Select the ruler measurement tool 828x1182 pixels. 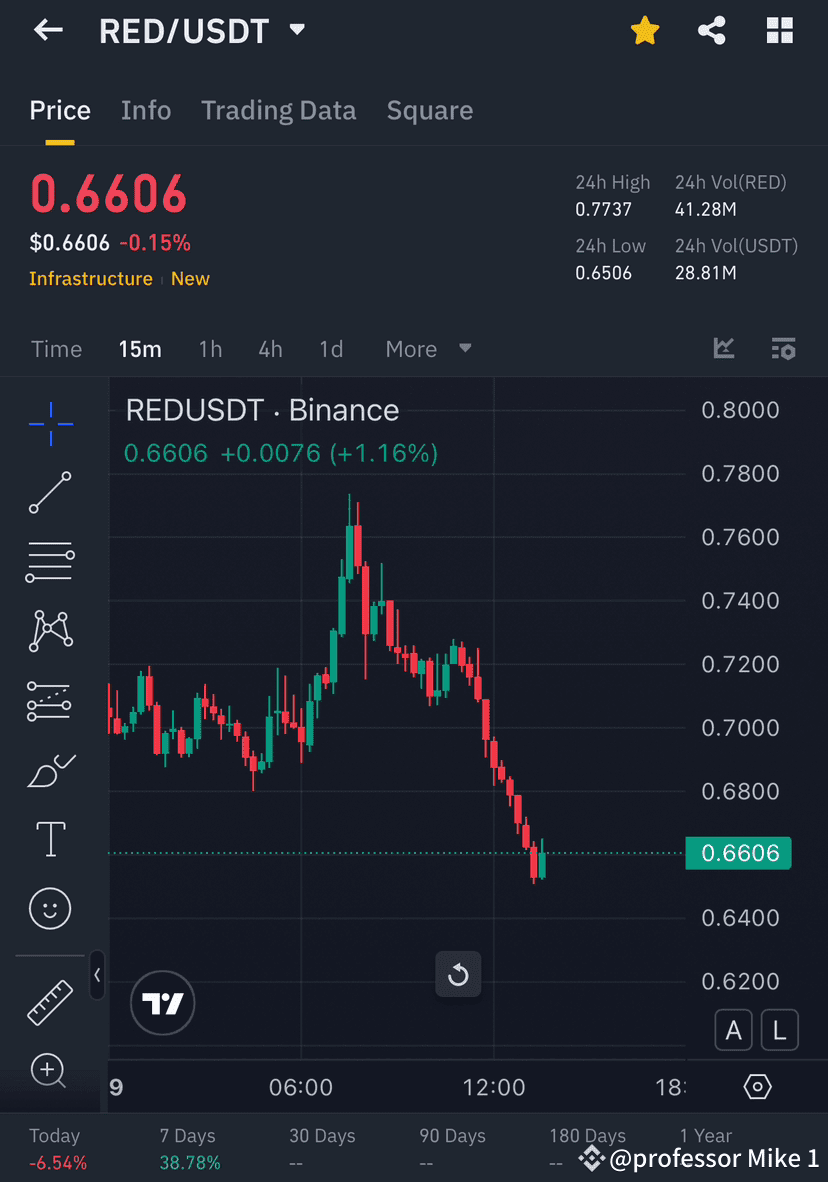(50, 1000)
